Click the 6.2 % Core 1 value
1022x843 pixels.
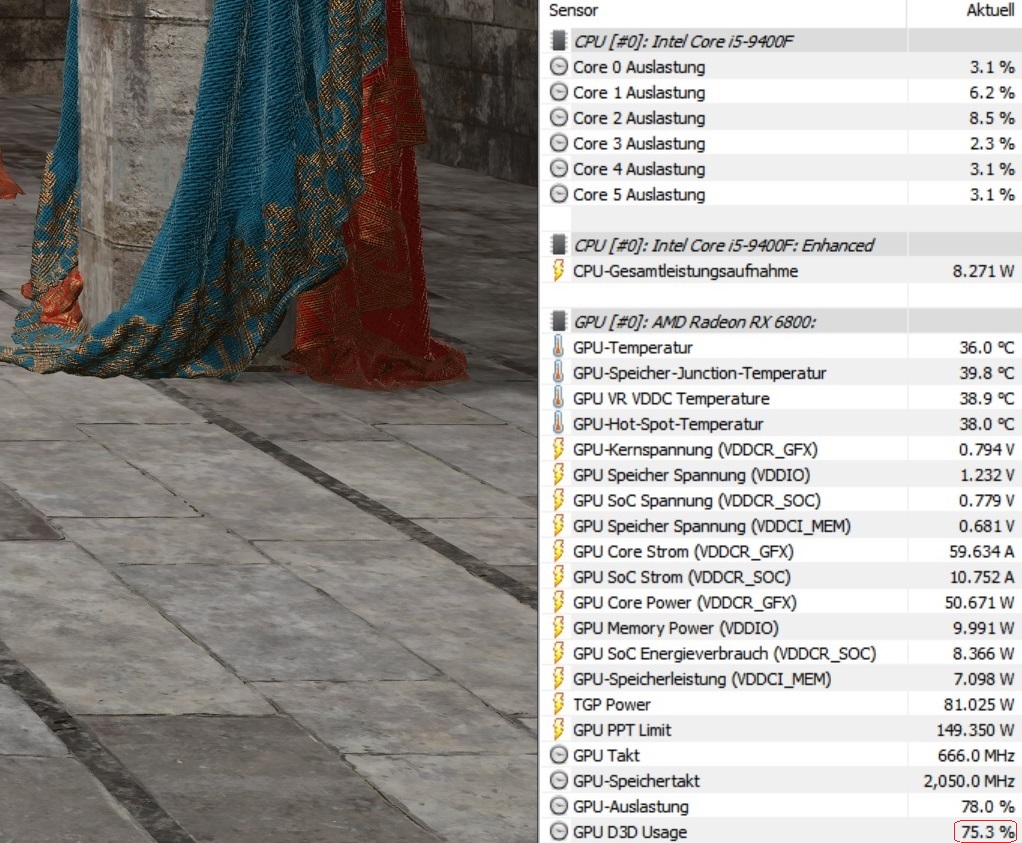click(992, 93)
